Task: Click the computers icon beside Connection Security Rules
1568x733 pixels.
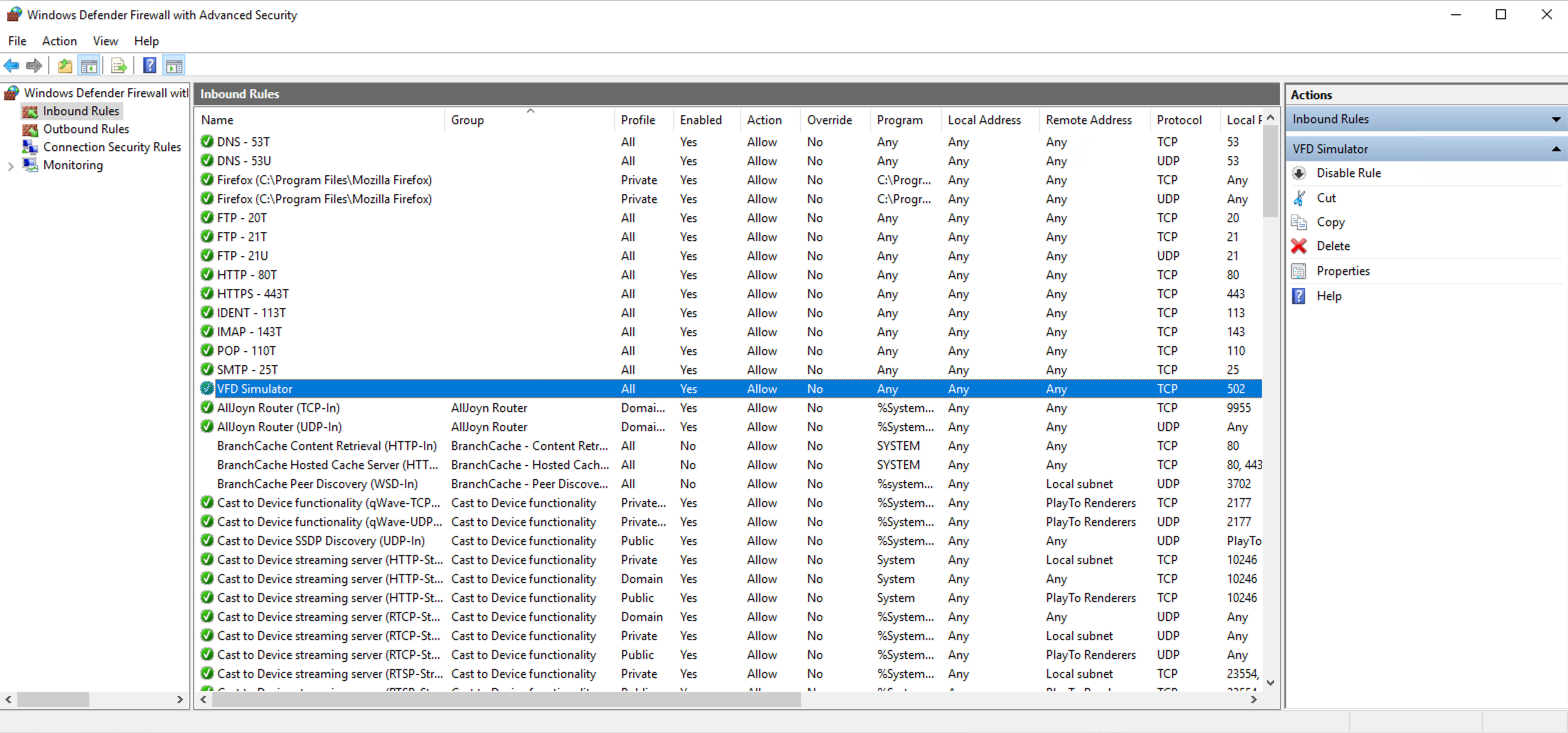Action: 29,147
